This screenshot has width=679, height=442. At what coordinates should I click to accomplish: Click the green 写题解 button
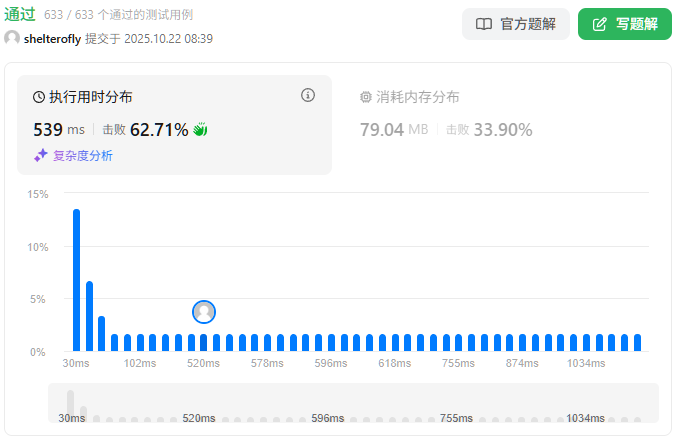tap(625, 24)
